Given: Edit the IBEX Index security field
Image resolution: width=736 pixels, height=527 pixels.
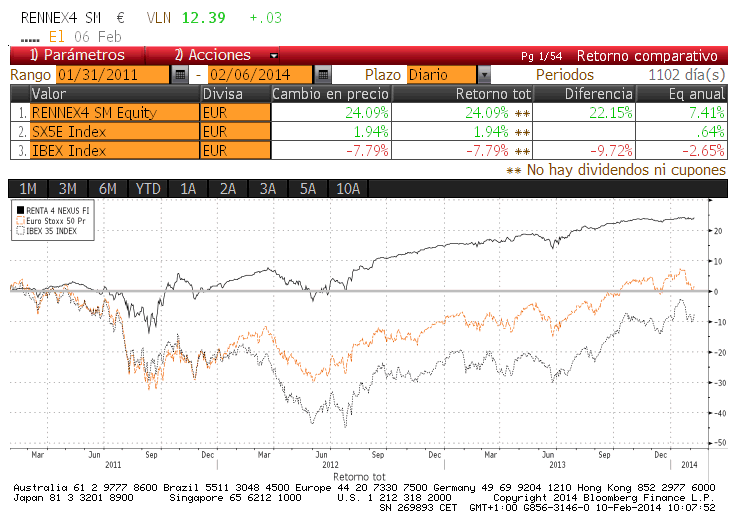Looking at the screenshot, I should tap(115, 151).
